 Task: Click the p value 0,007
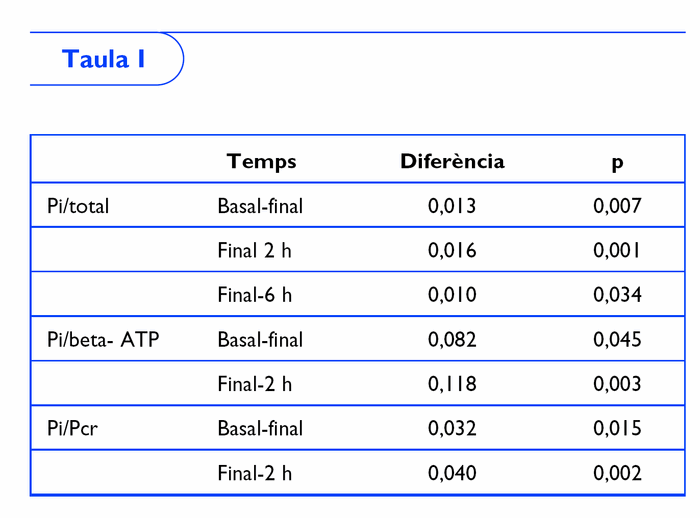coord(617,207)
